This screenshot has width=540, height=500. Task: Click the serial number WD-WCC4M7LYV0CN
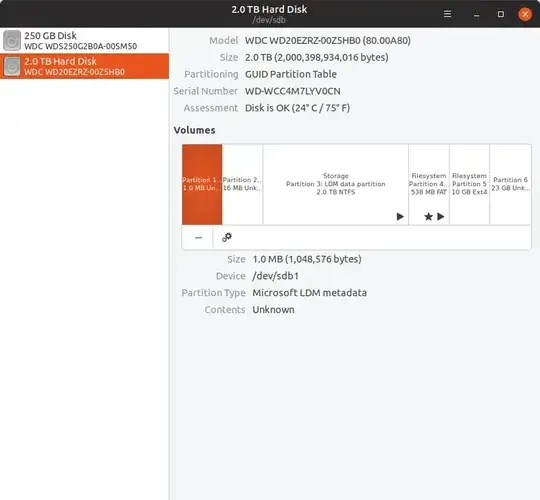point(292,91)
